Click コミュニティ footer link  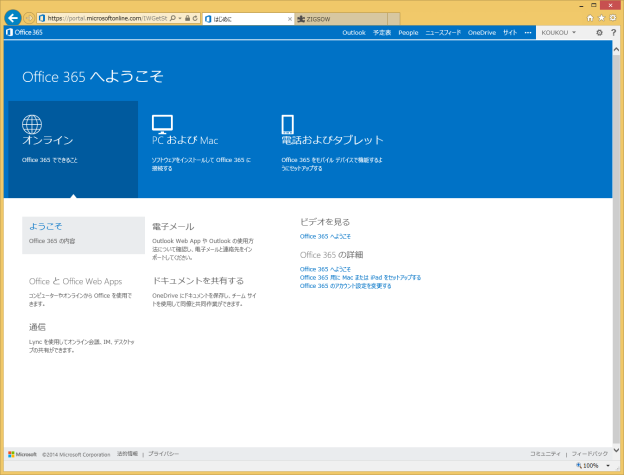[x=545, y=454]
